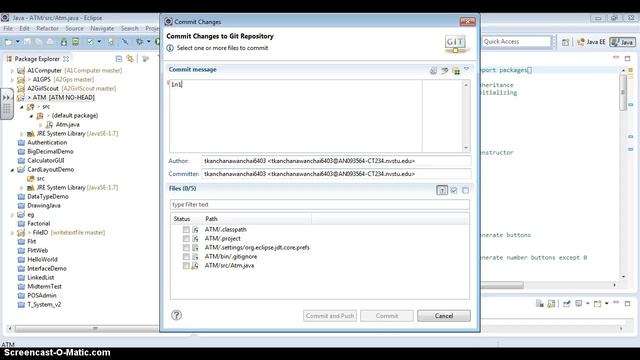This screenshot has height=360, width=640.
Task: Check the ATM/bin/.gitignore file checkbox
Action: coord(186,257)
